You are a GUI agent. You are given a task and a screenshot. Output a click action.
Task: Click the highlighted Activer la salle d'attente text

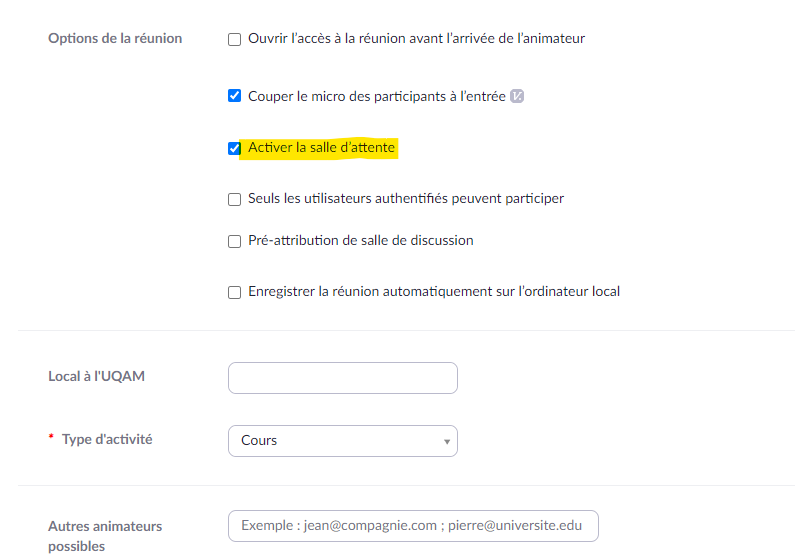pos(321,147)
